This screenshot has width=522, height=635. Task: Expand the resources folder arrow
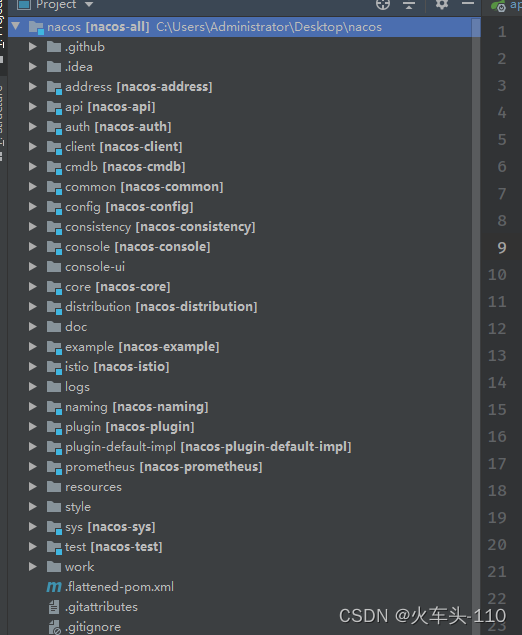click(x=33, y=487)
